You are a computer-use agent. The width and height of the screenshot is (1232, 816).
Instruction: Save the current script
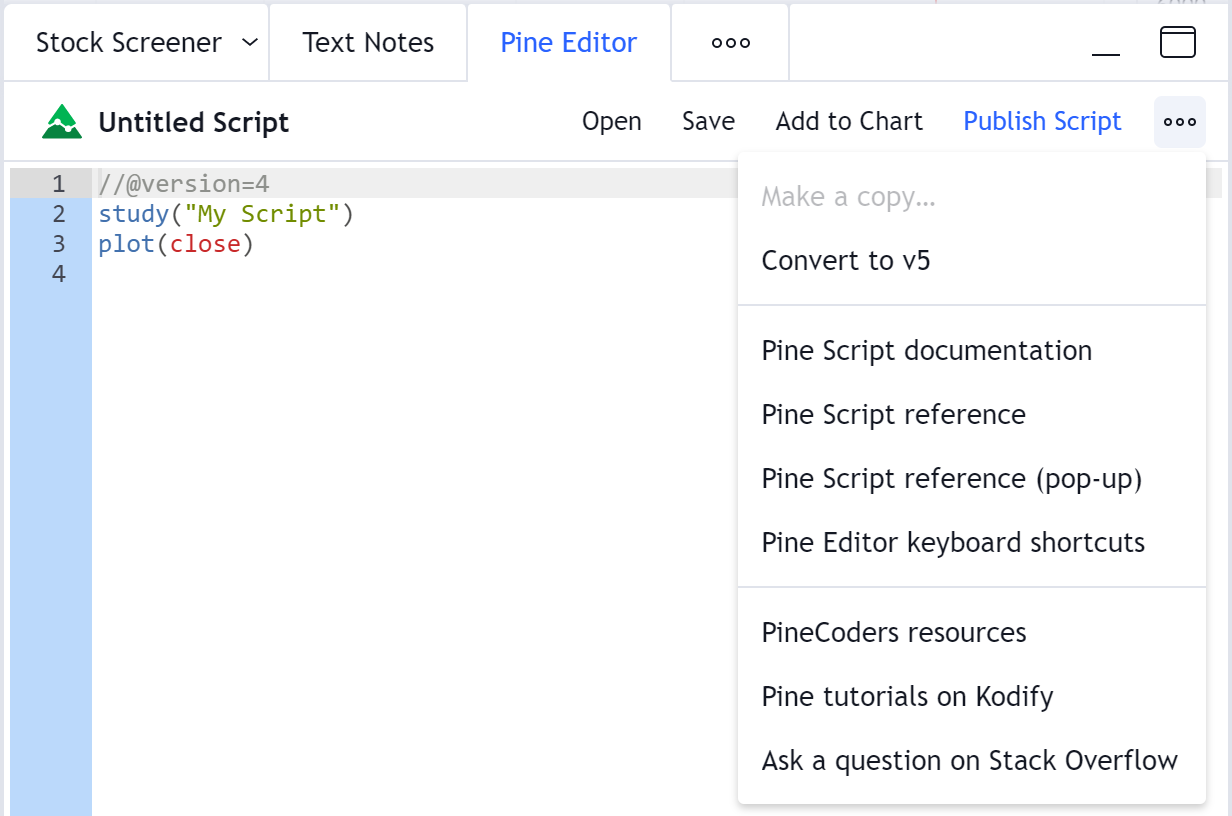[708, 122]
